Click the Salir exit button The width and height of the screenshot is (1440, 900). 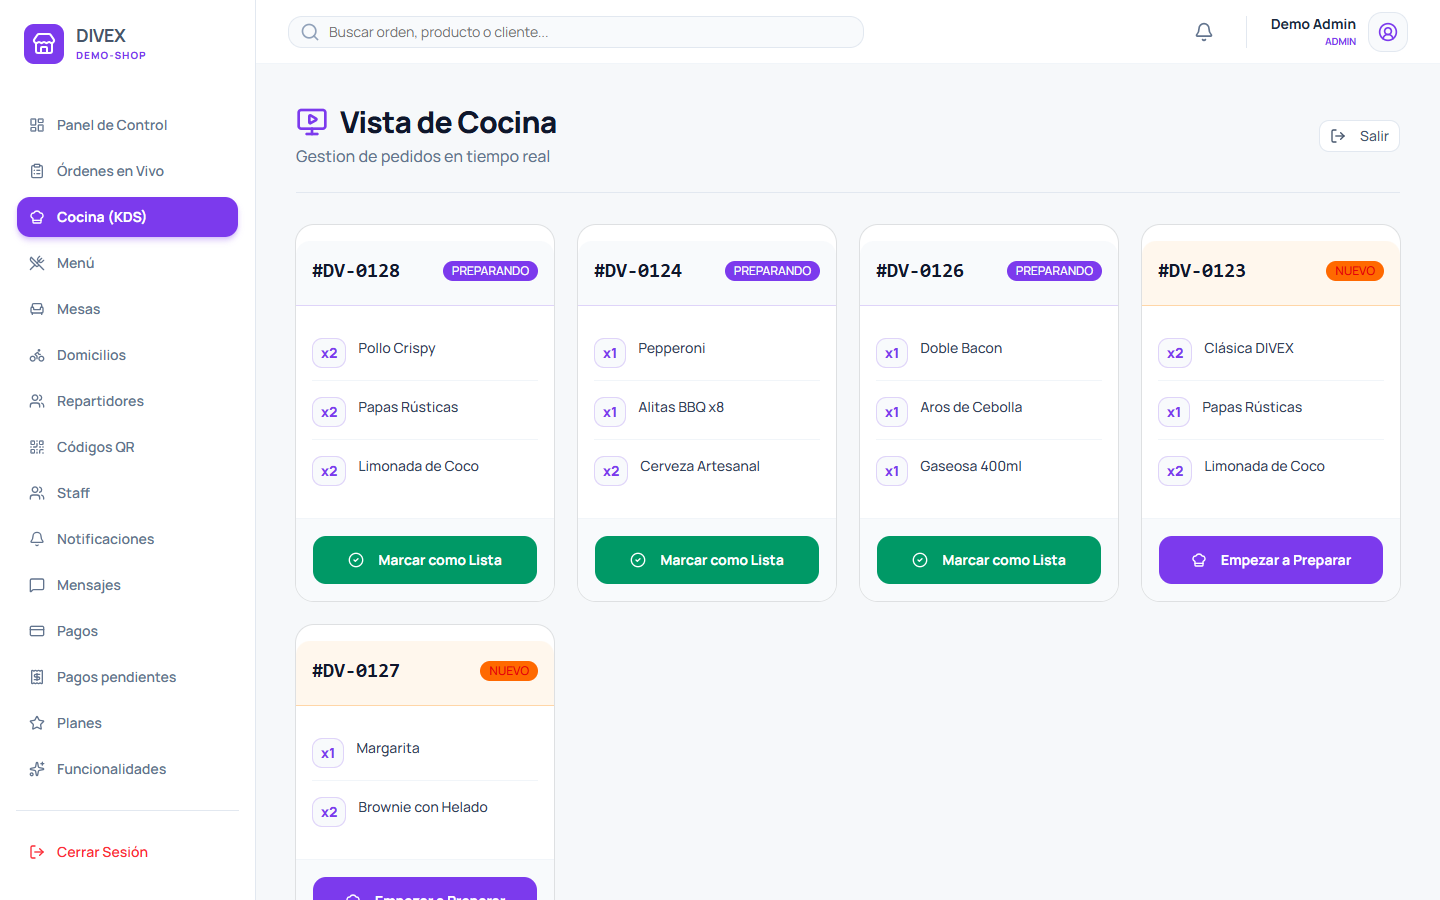point(1359,136)
